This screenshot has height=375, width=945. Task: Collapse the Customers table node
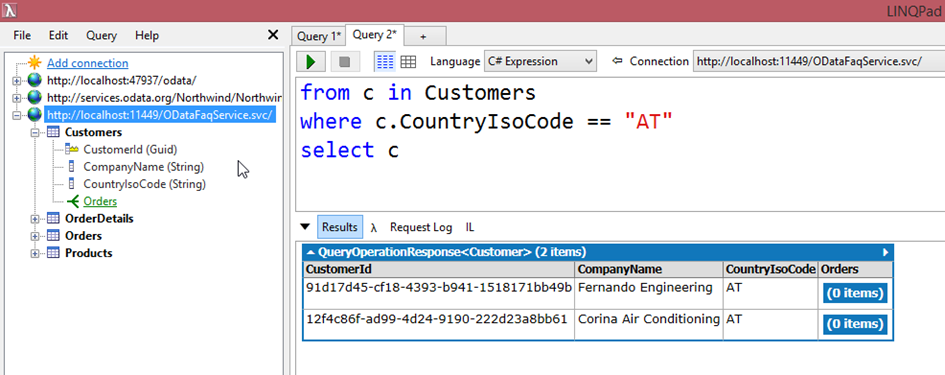click(x=35, y=132)
